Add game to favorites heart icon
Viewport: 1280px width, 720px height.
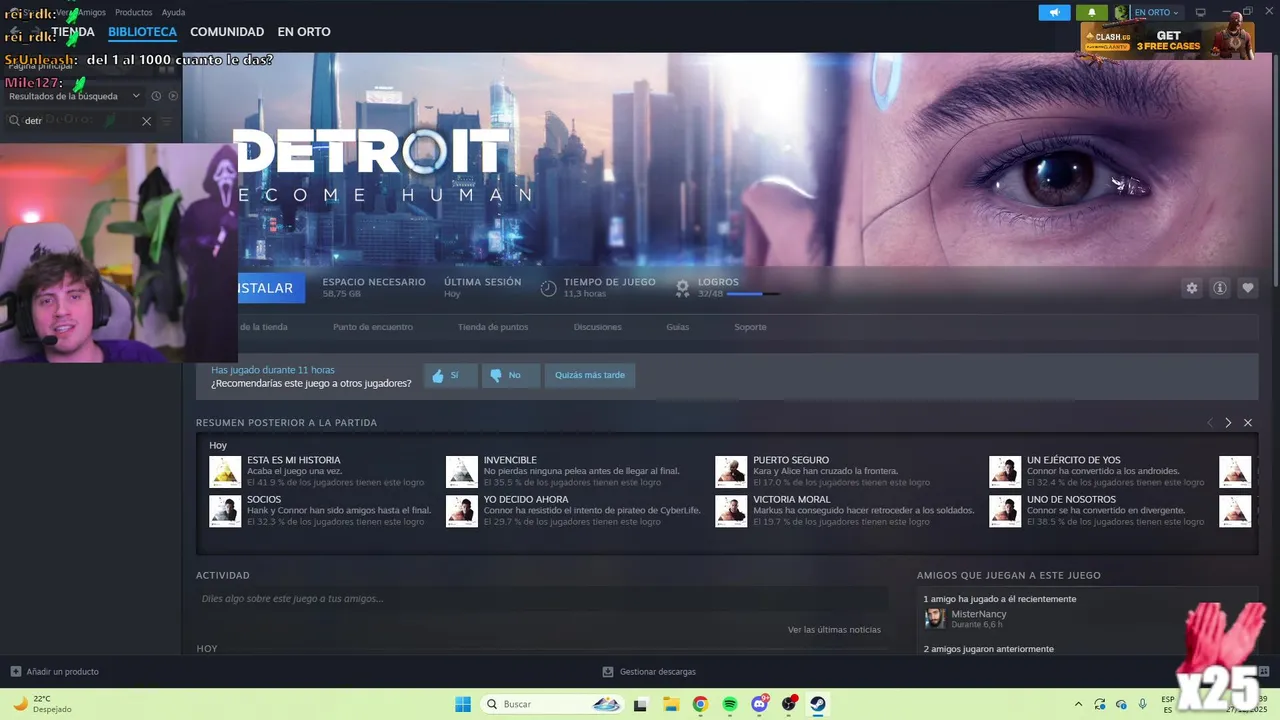pyautogui.click(x=1248, y=288)
